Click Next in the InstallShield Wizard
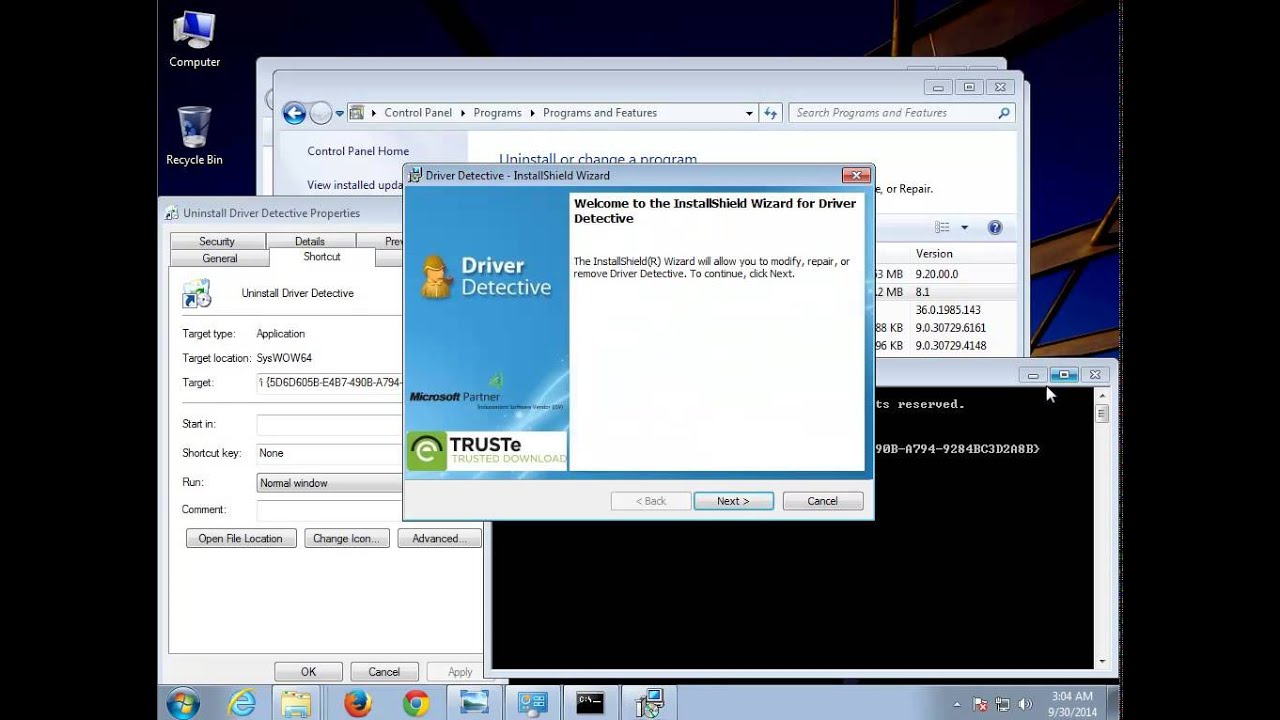 tap(733, 501)
